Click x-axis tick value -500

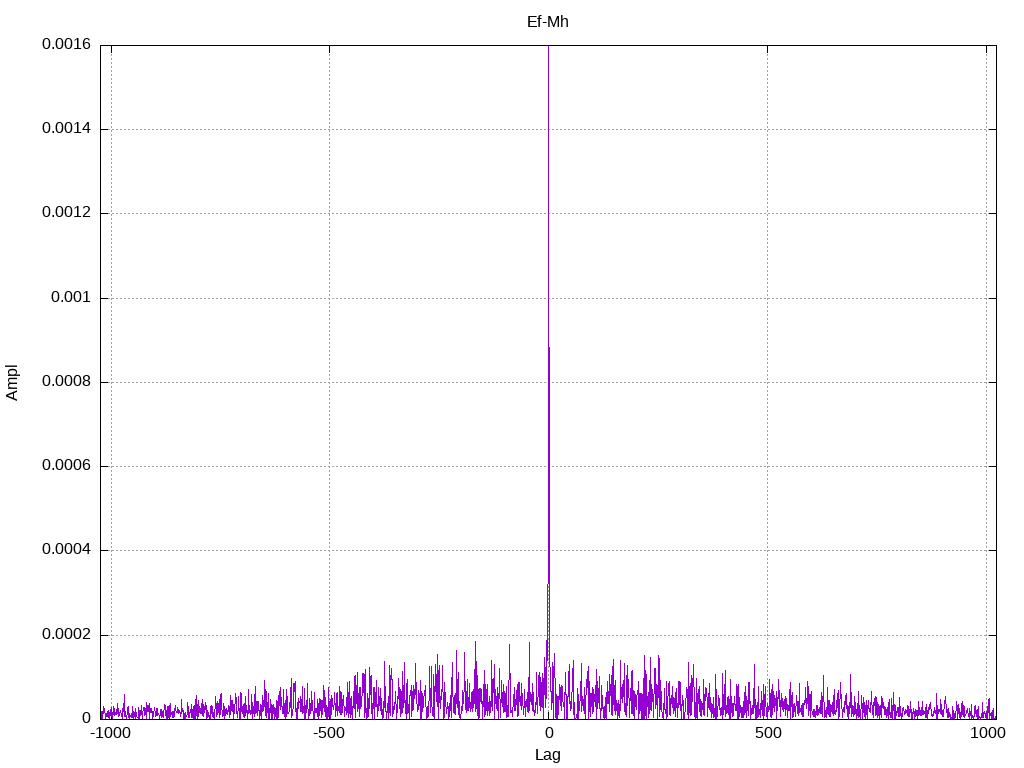click(328, 733)
